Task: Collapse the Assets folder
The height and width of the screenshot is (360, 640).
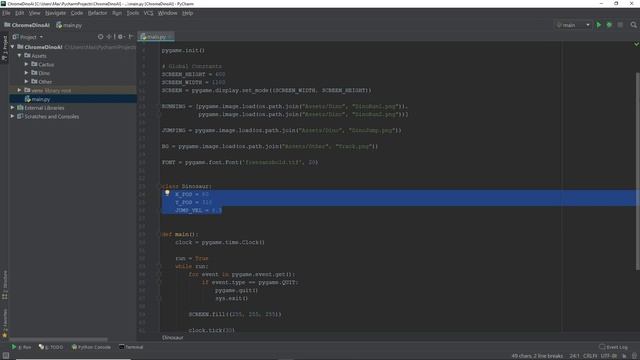Action: [x=19, y=56]
